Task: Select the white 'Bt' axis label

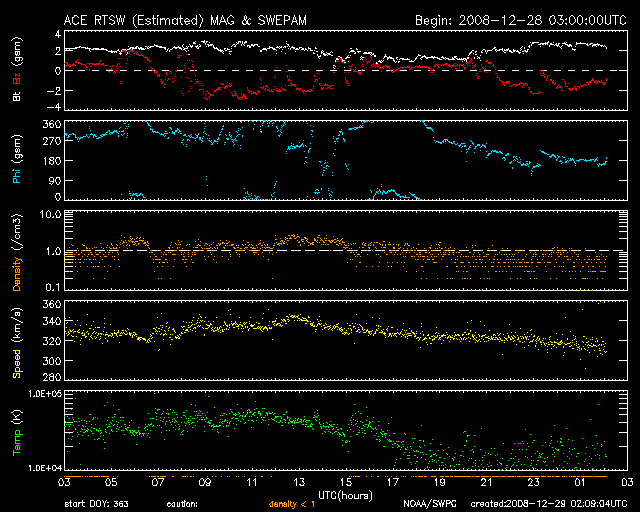Action: click(17, 95)
